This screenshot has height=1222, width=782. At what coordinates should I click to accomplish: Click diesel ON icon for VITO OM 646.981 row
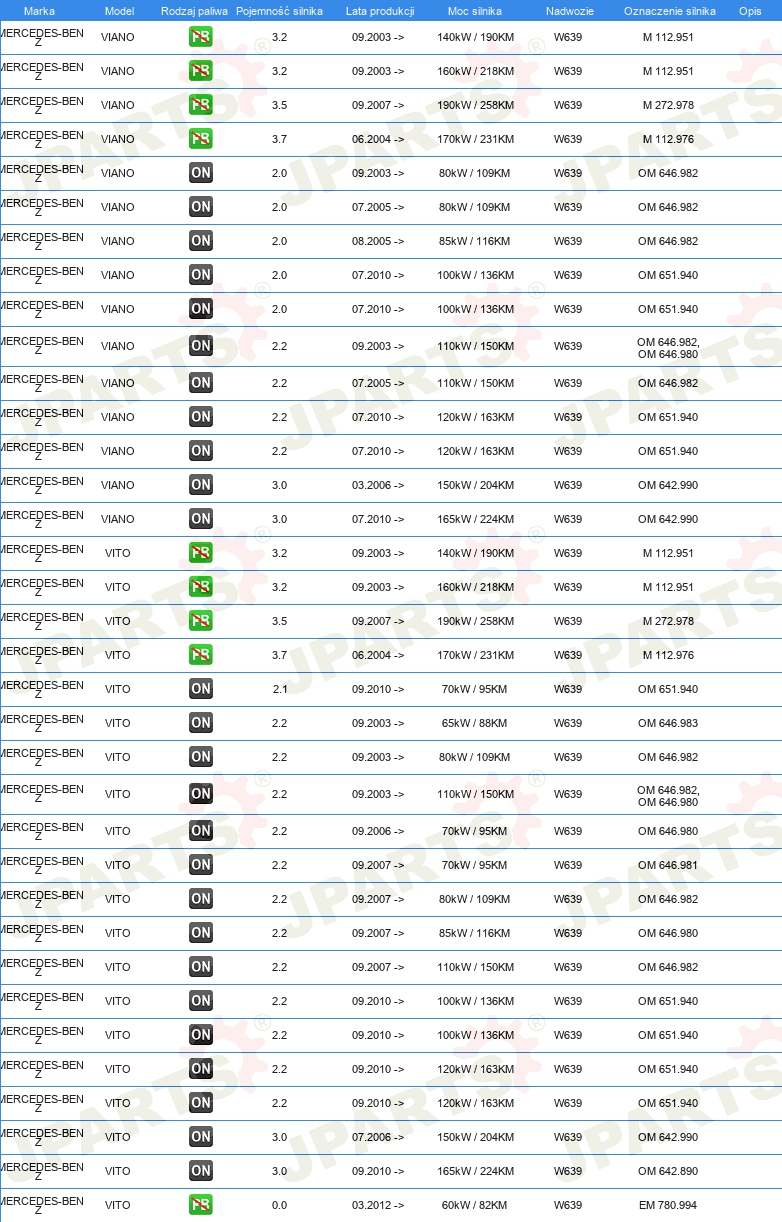pos(201,865)
